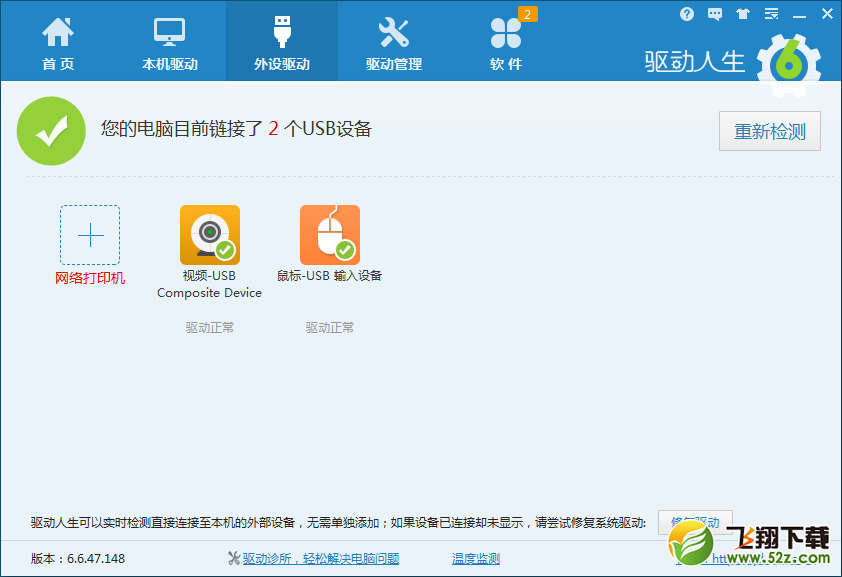Minimize the 驱动人生 window
Screen dimensions: 842x577
(x=799, y=15)
